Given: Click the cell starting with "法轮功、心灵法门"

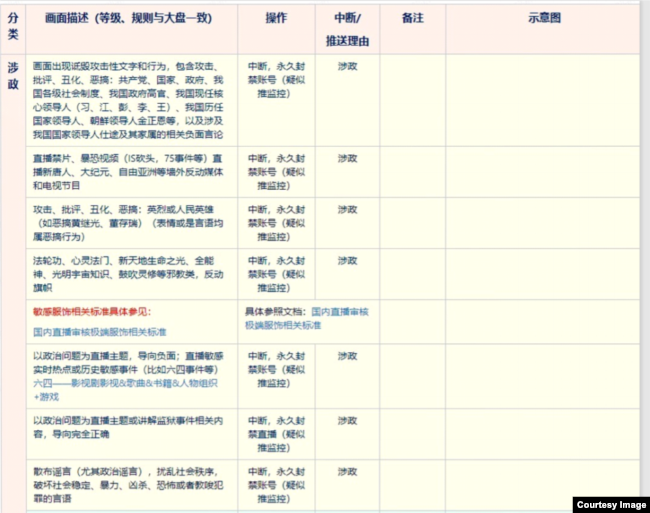Looking at the screenshot, I should (x=130, y=273).
